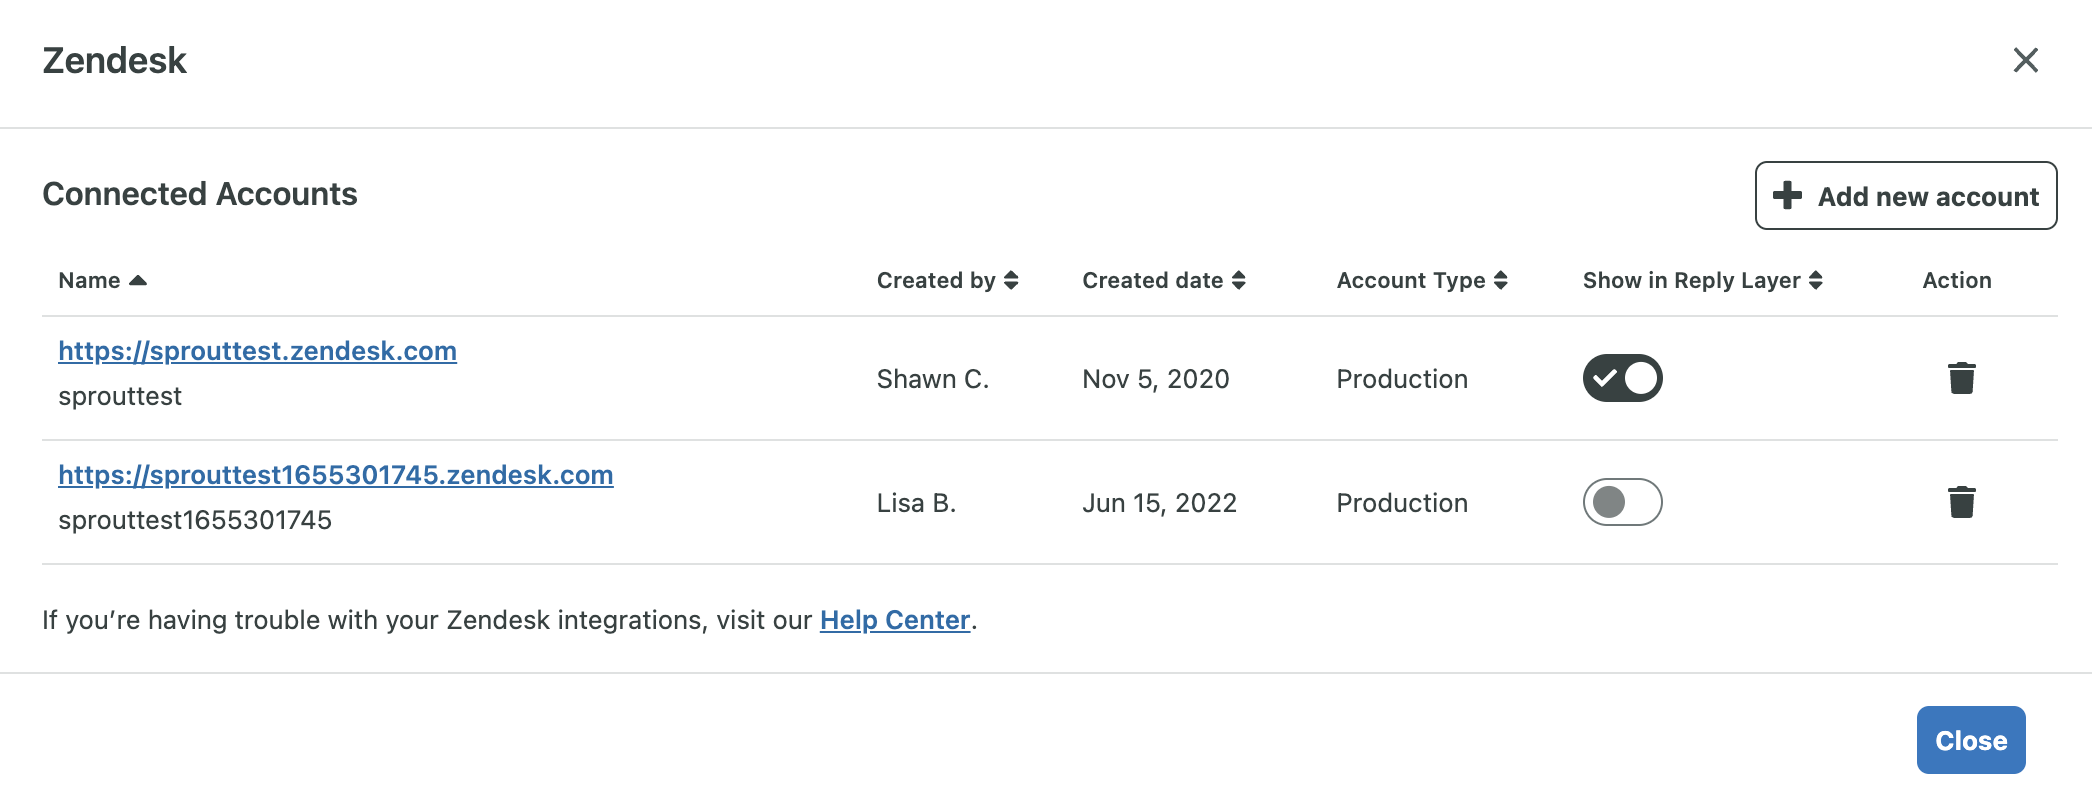Open https://sprouttest.zendesk.com link
2092x796 pixels.
[x=257, y=351]
